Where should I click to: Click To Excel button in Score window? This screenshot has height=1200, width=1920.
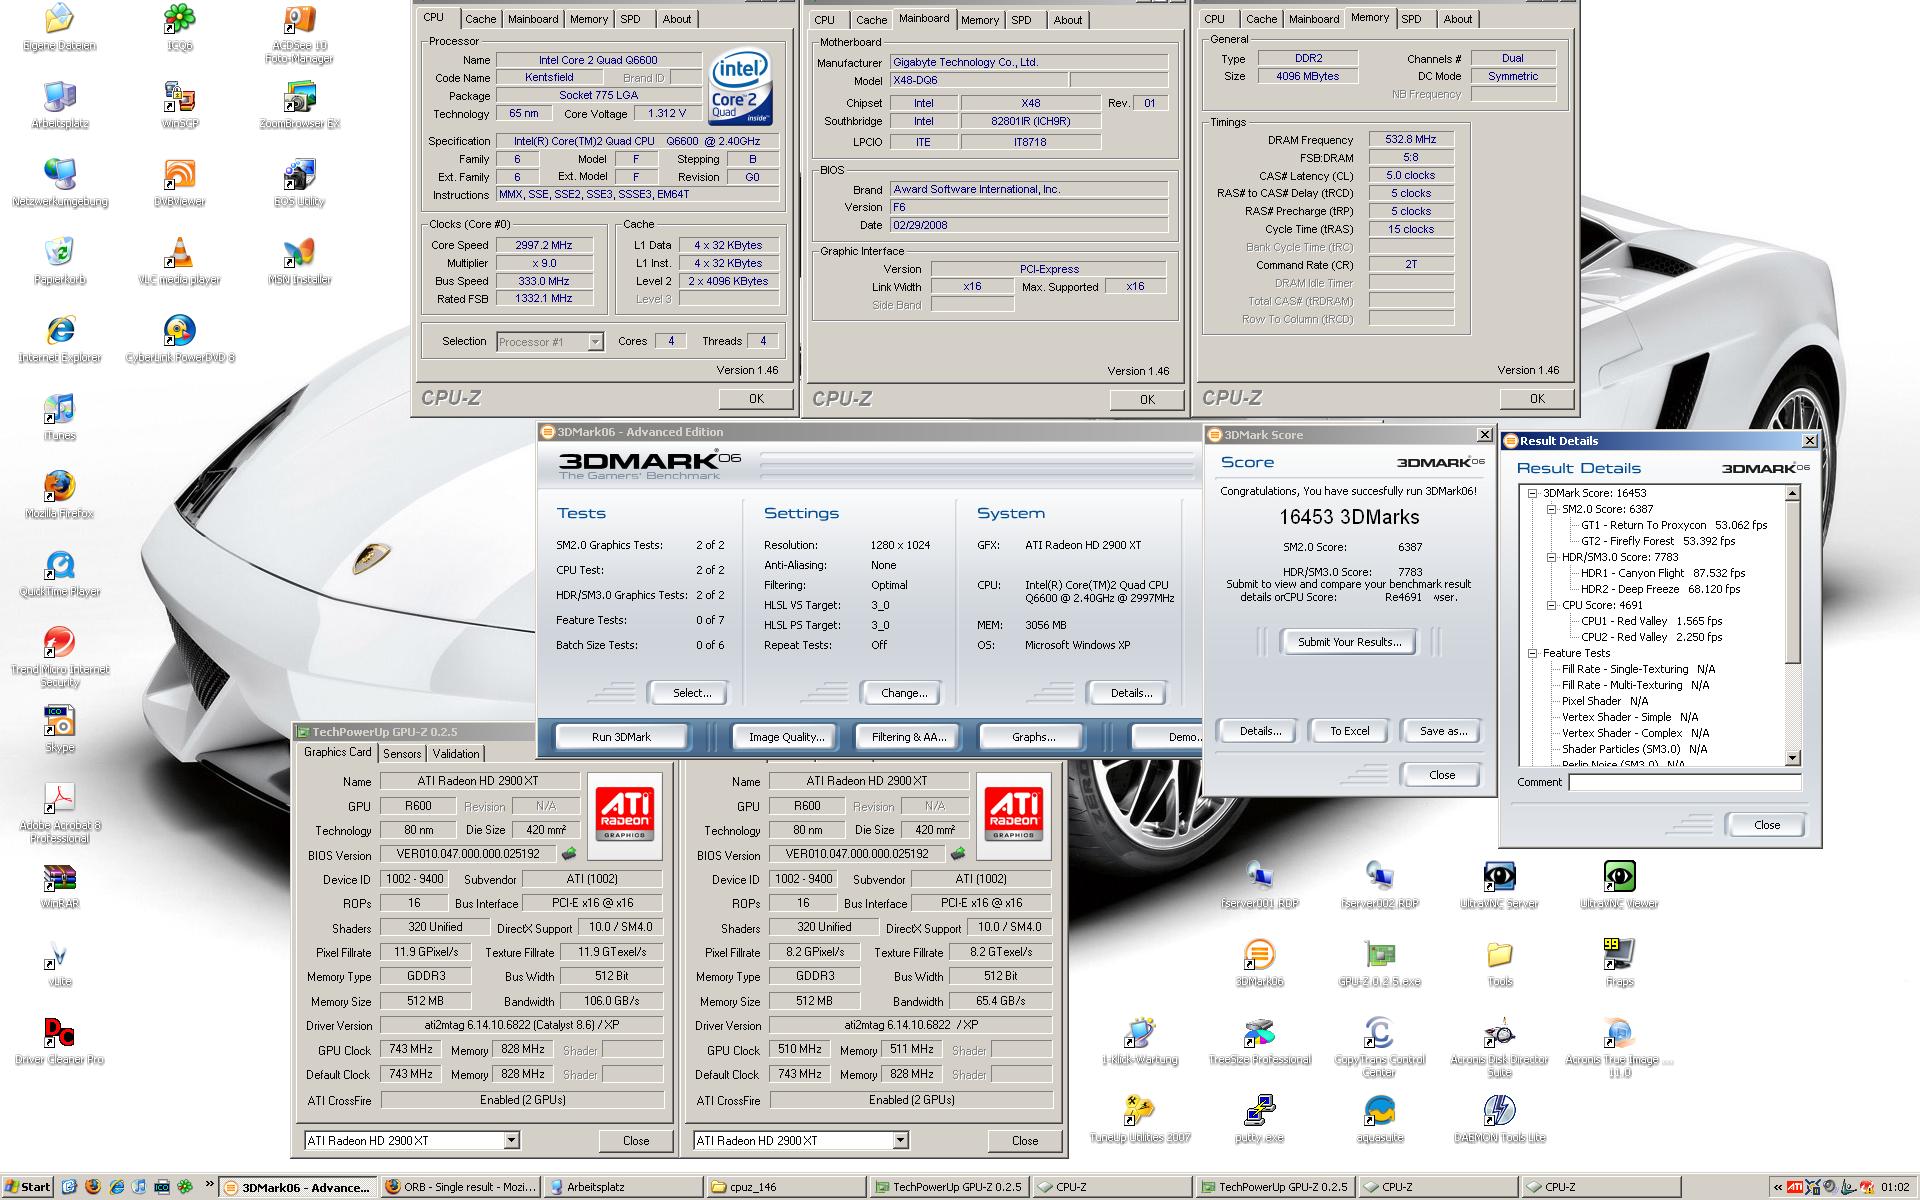tap(1349, 731)
